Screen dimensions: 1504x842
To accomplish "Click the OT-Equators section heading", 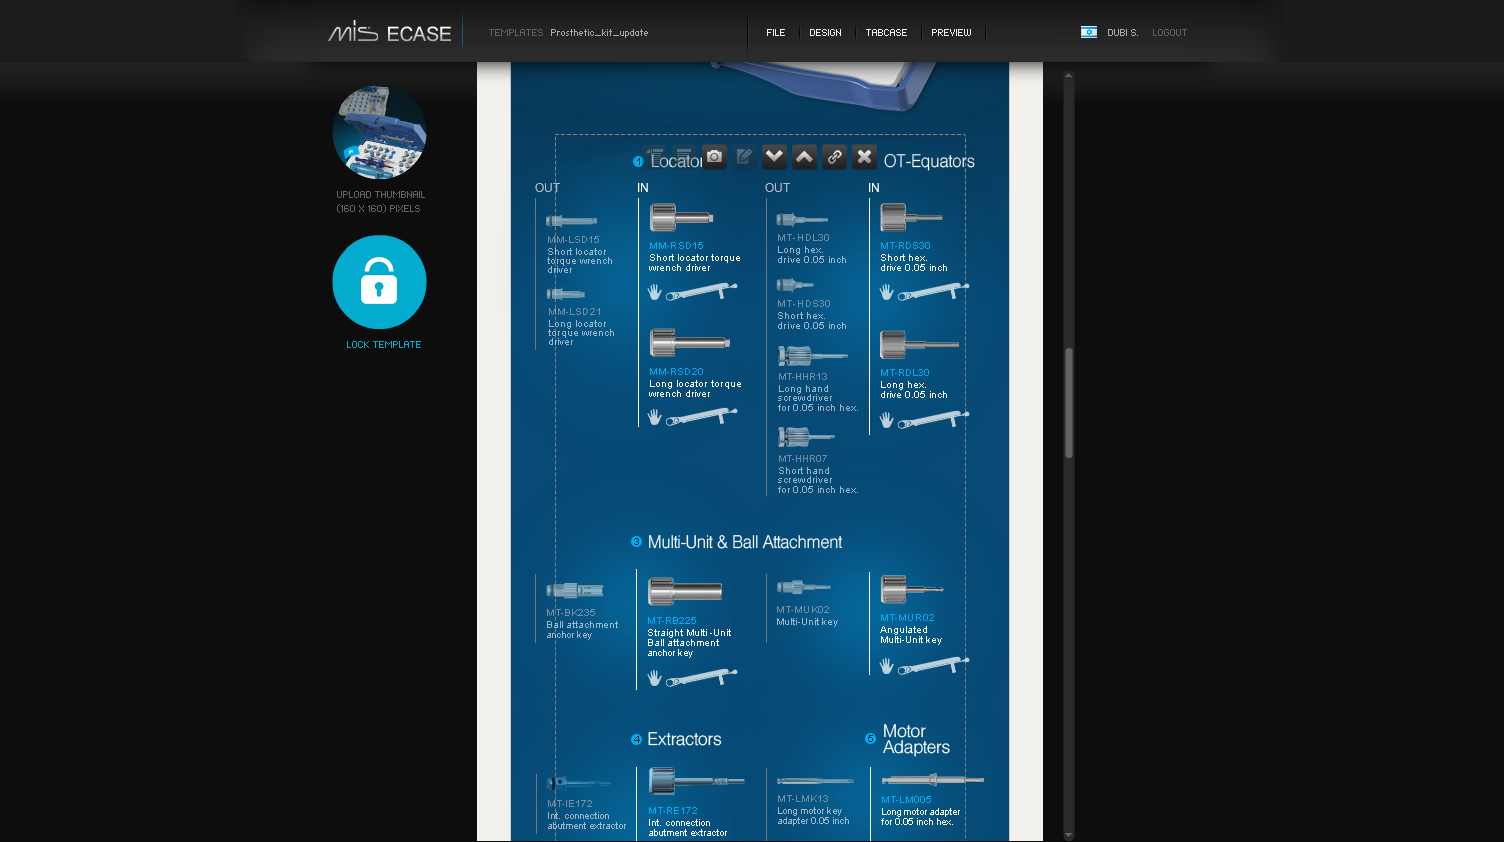I will (929, 162).
